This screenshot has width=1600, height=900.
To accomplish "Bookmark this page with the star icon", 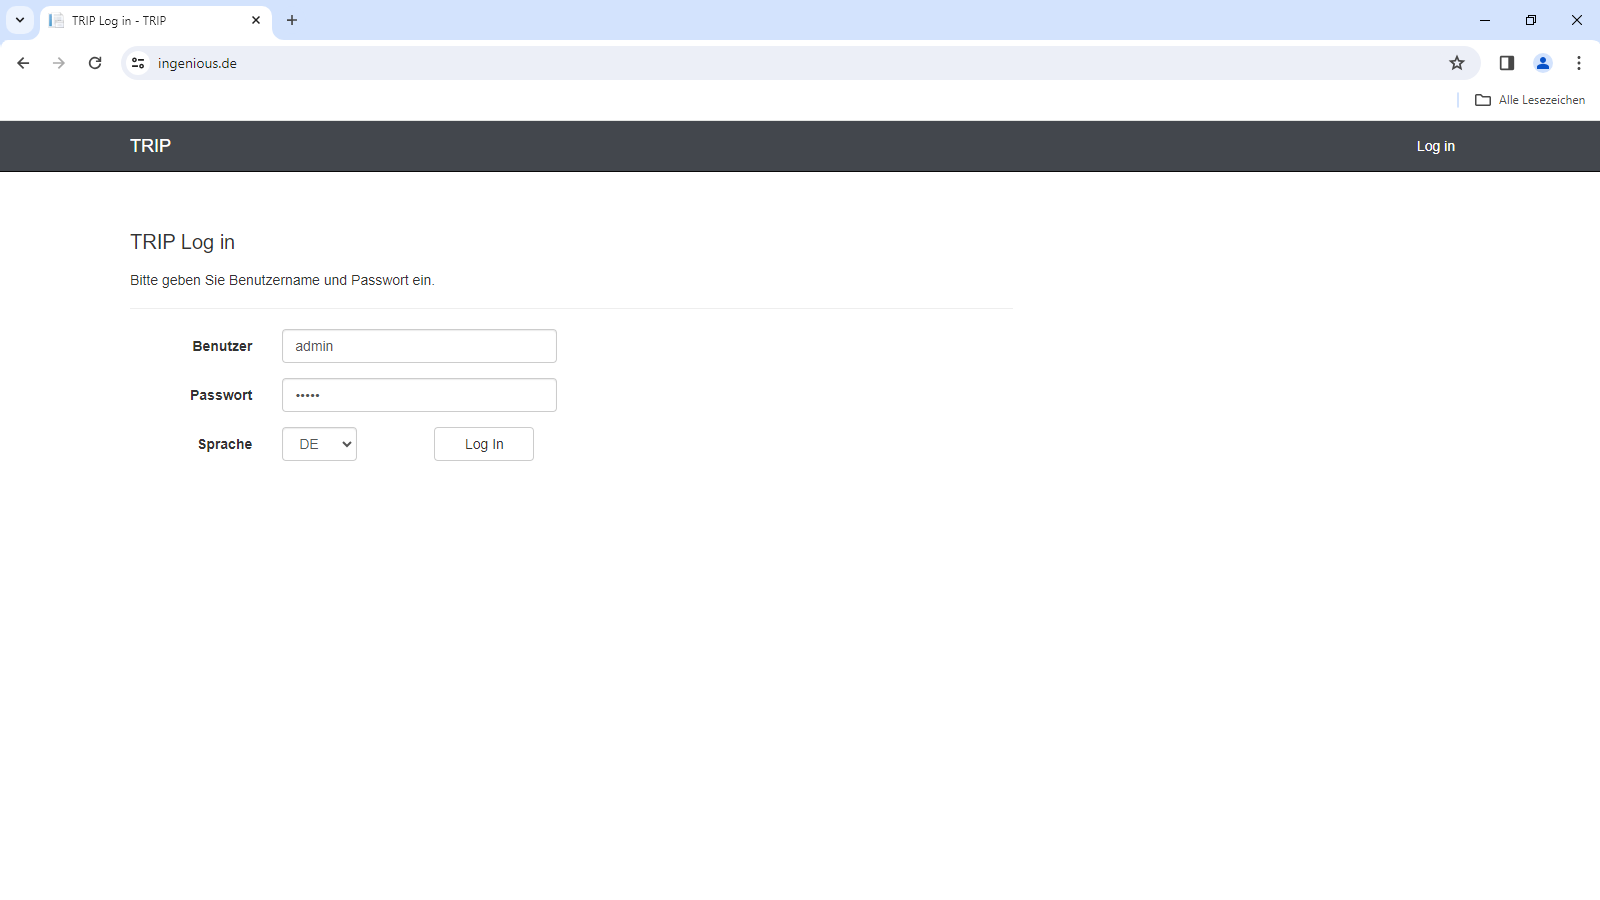I will [1457, 63].
